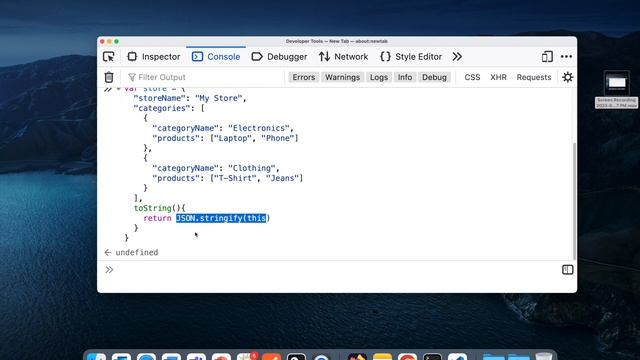Toggle the XHR filter
The image size is (640, 360).
click(x=498, y=77)
